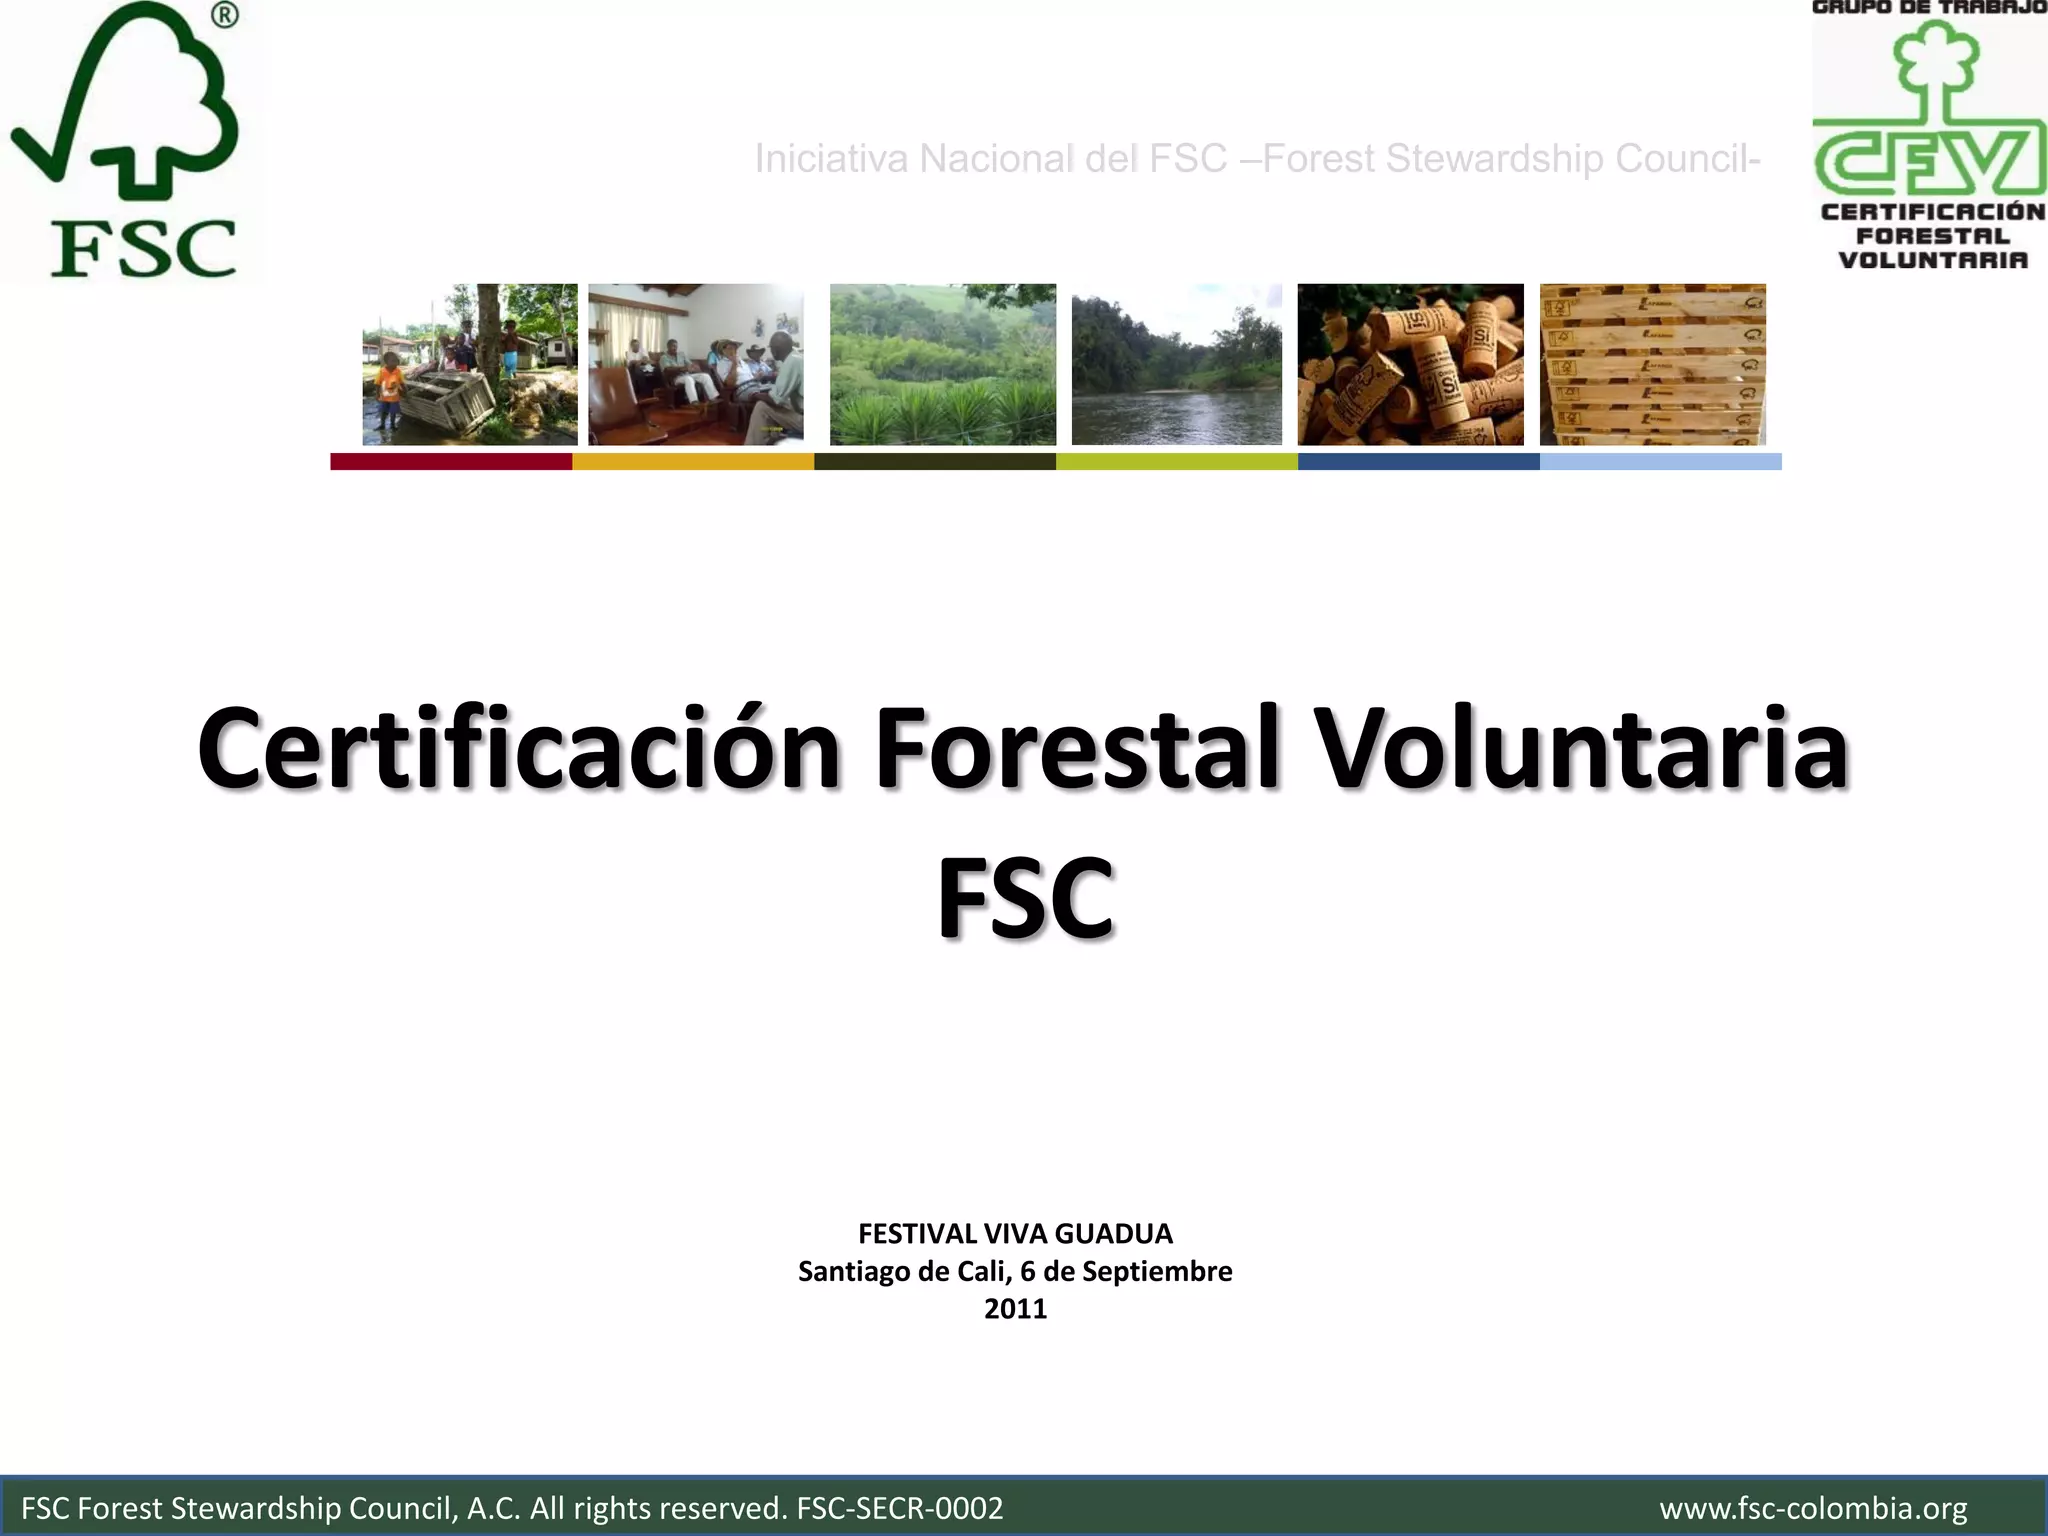Click the dark blue bar segment
The width and height of the screenshot is (2048, 1536).
coord(1418,461)
